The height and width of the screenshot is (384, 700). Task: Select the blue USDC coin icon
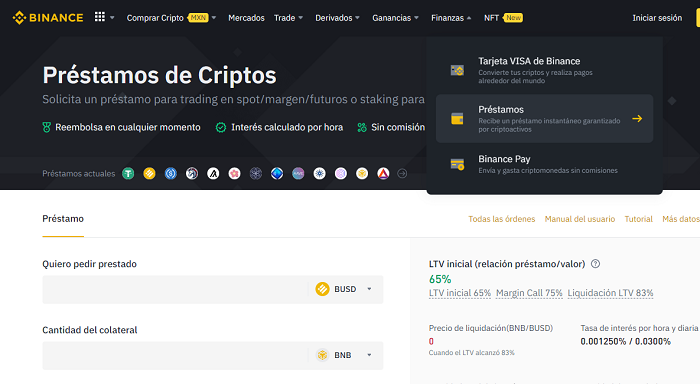pyautogui.click(x=171, y=173)
